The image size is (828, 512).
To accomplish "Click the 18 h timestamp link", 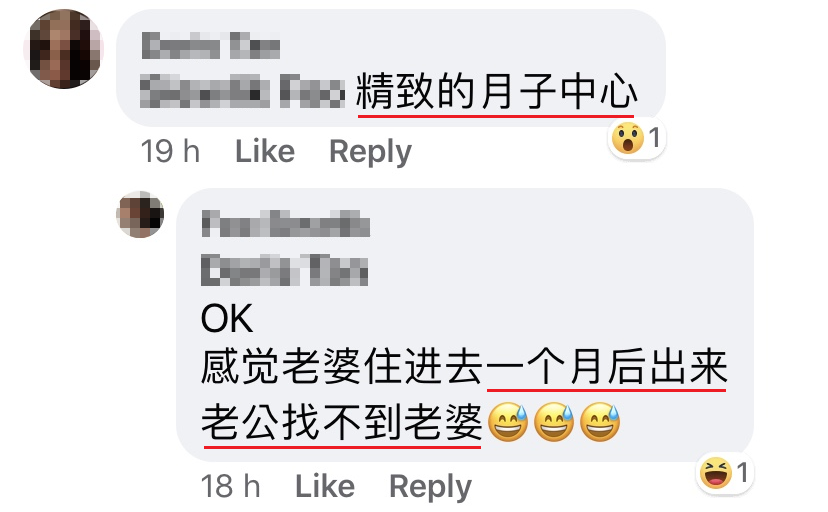I will point(230,486).
